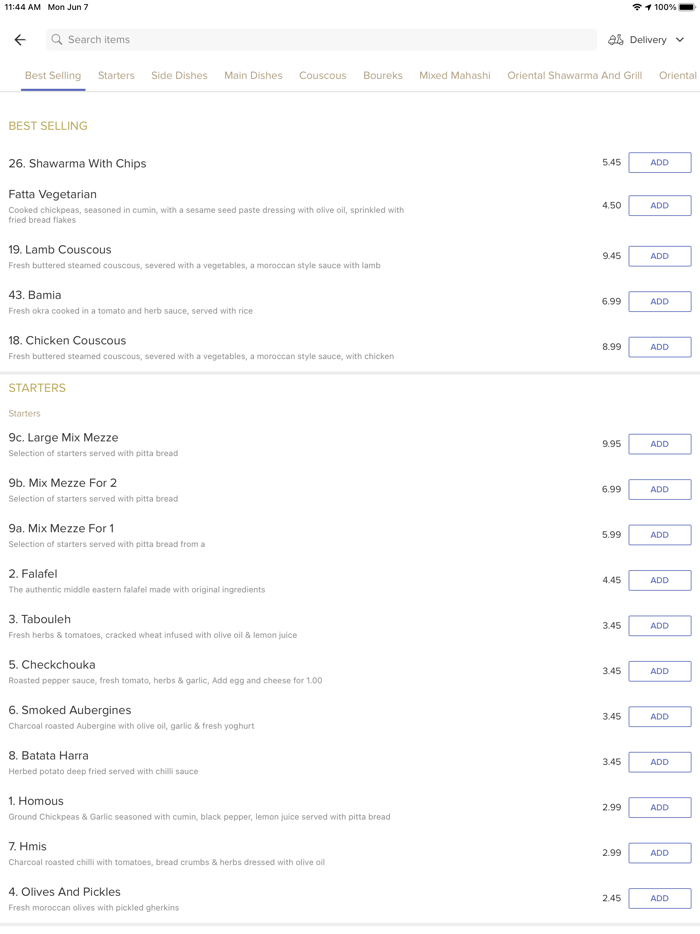Focus the Search items field

pyautogui.click(x=320, y=40)
